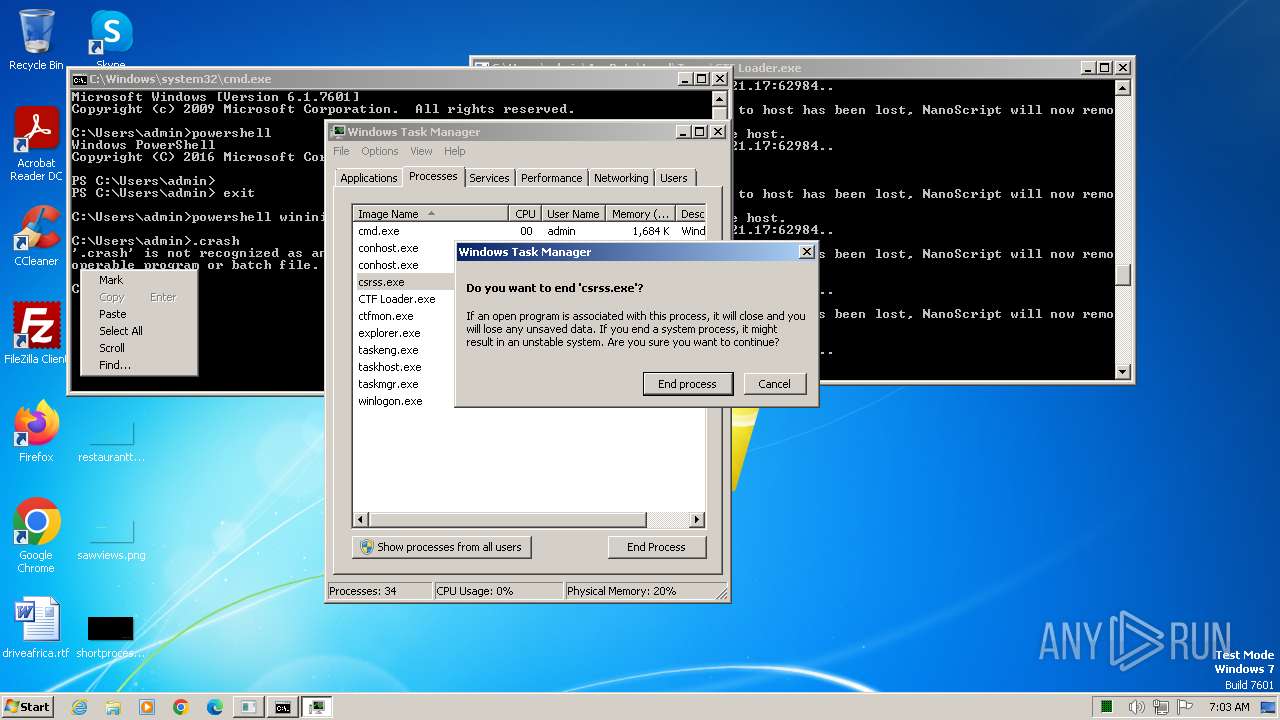
Task: Open the Recycle Bin desktop icon
Action: pos(36,40)
